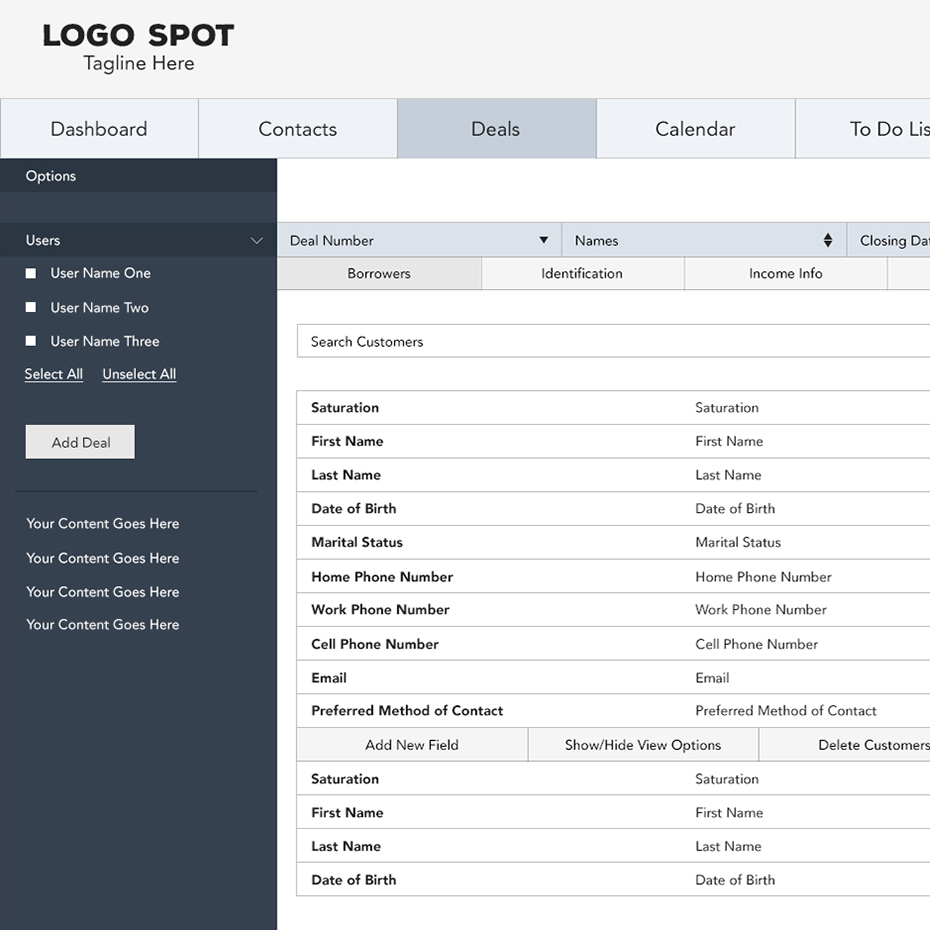
Task: Go to the Calendar tab
Action: click(695, 129)
